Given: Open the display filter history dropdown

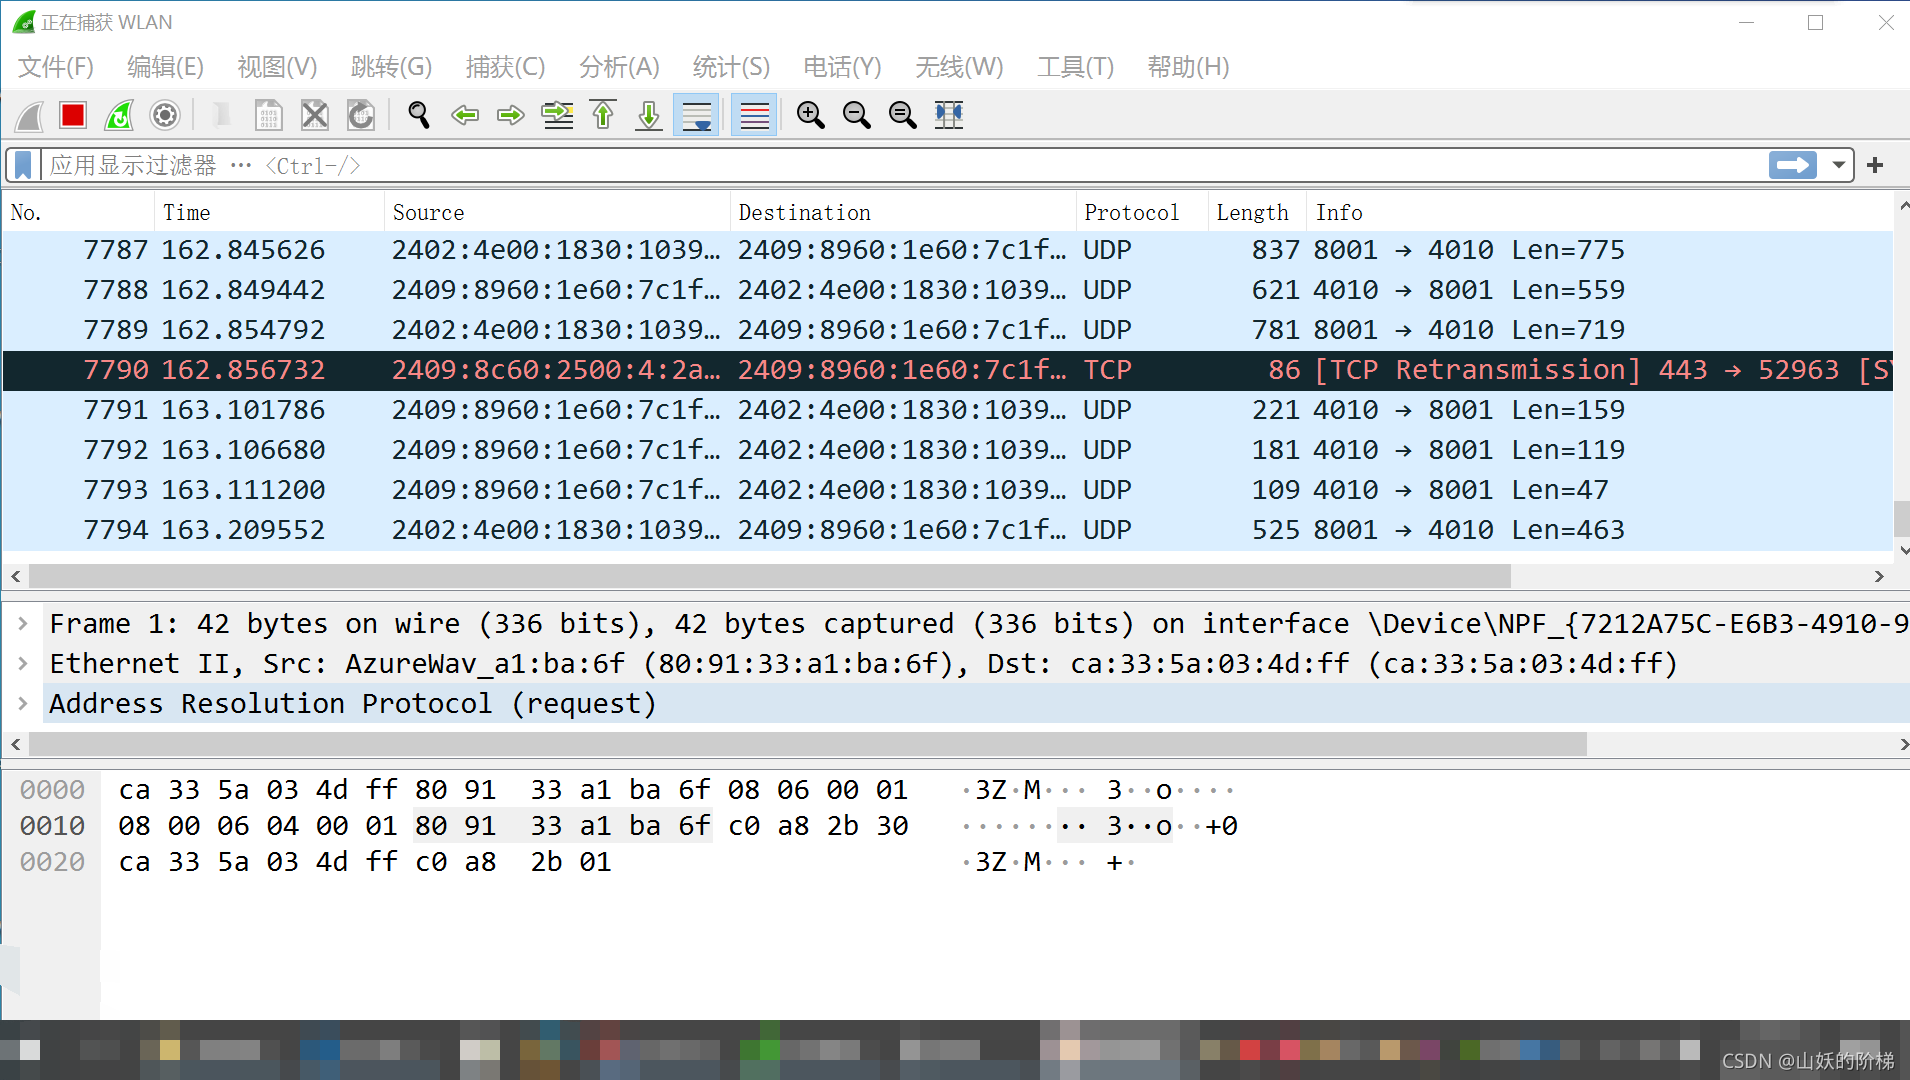Looking at the screenshot, I should [1839, 165].
